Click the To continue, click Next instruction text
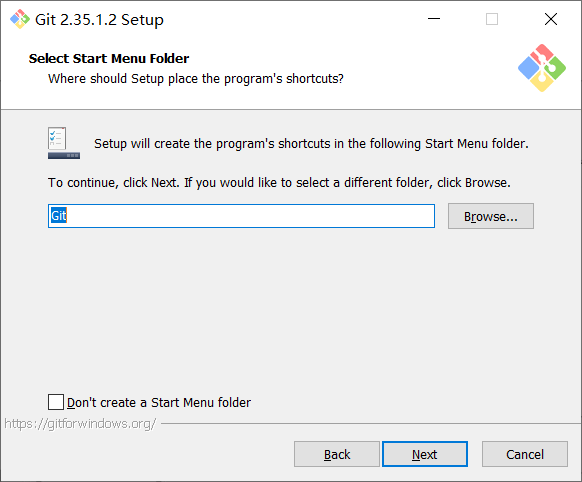Image resolution: width=582 pixels, height=482 pixels. 279,183
